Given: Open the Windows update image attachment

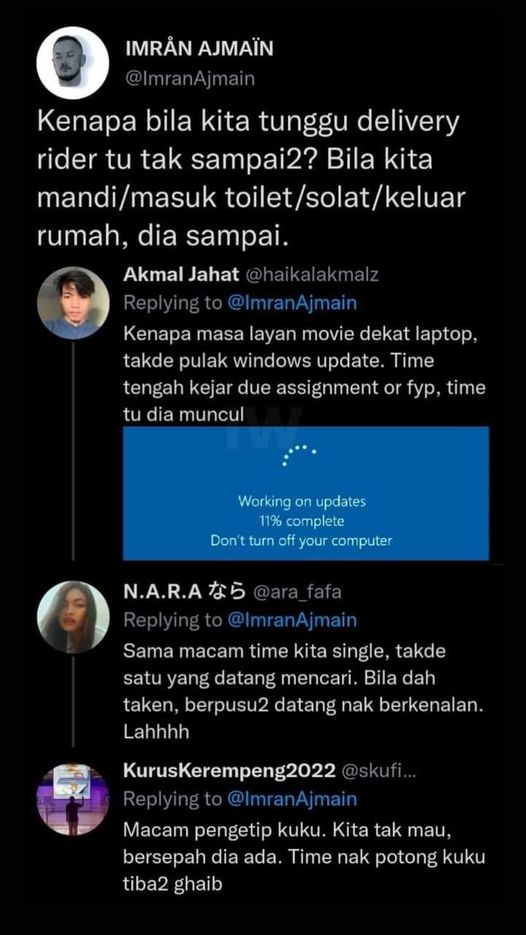Looking at the screenshot, I should point(306,493).
